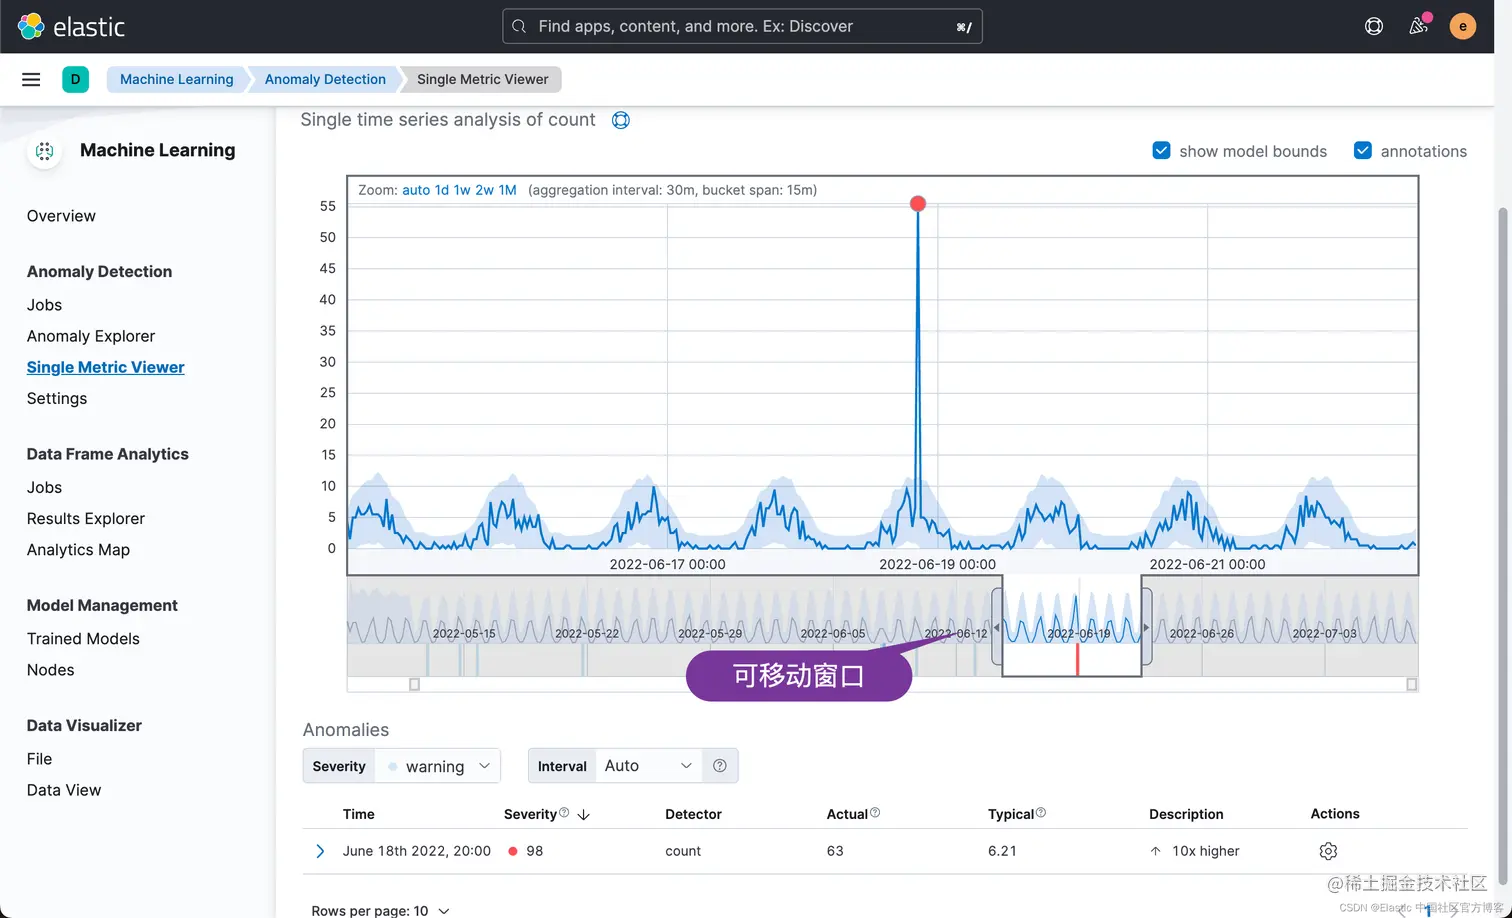This screenshot has height=918, width=1512.
Task: Set chart zoom to 1w
Action: click(x=462, y=190)
